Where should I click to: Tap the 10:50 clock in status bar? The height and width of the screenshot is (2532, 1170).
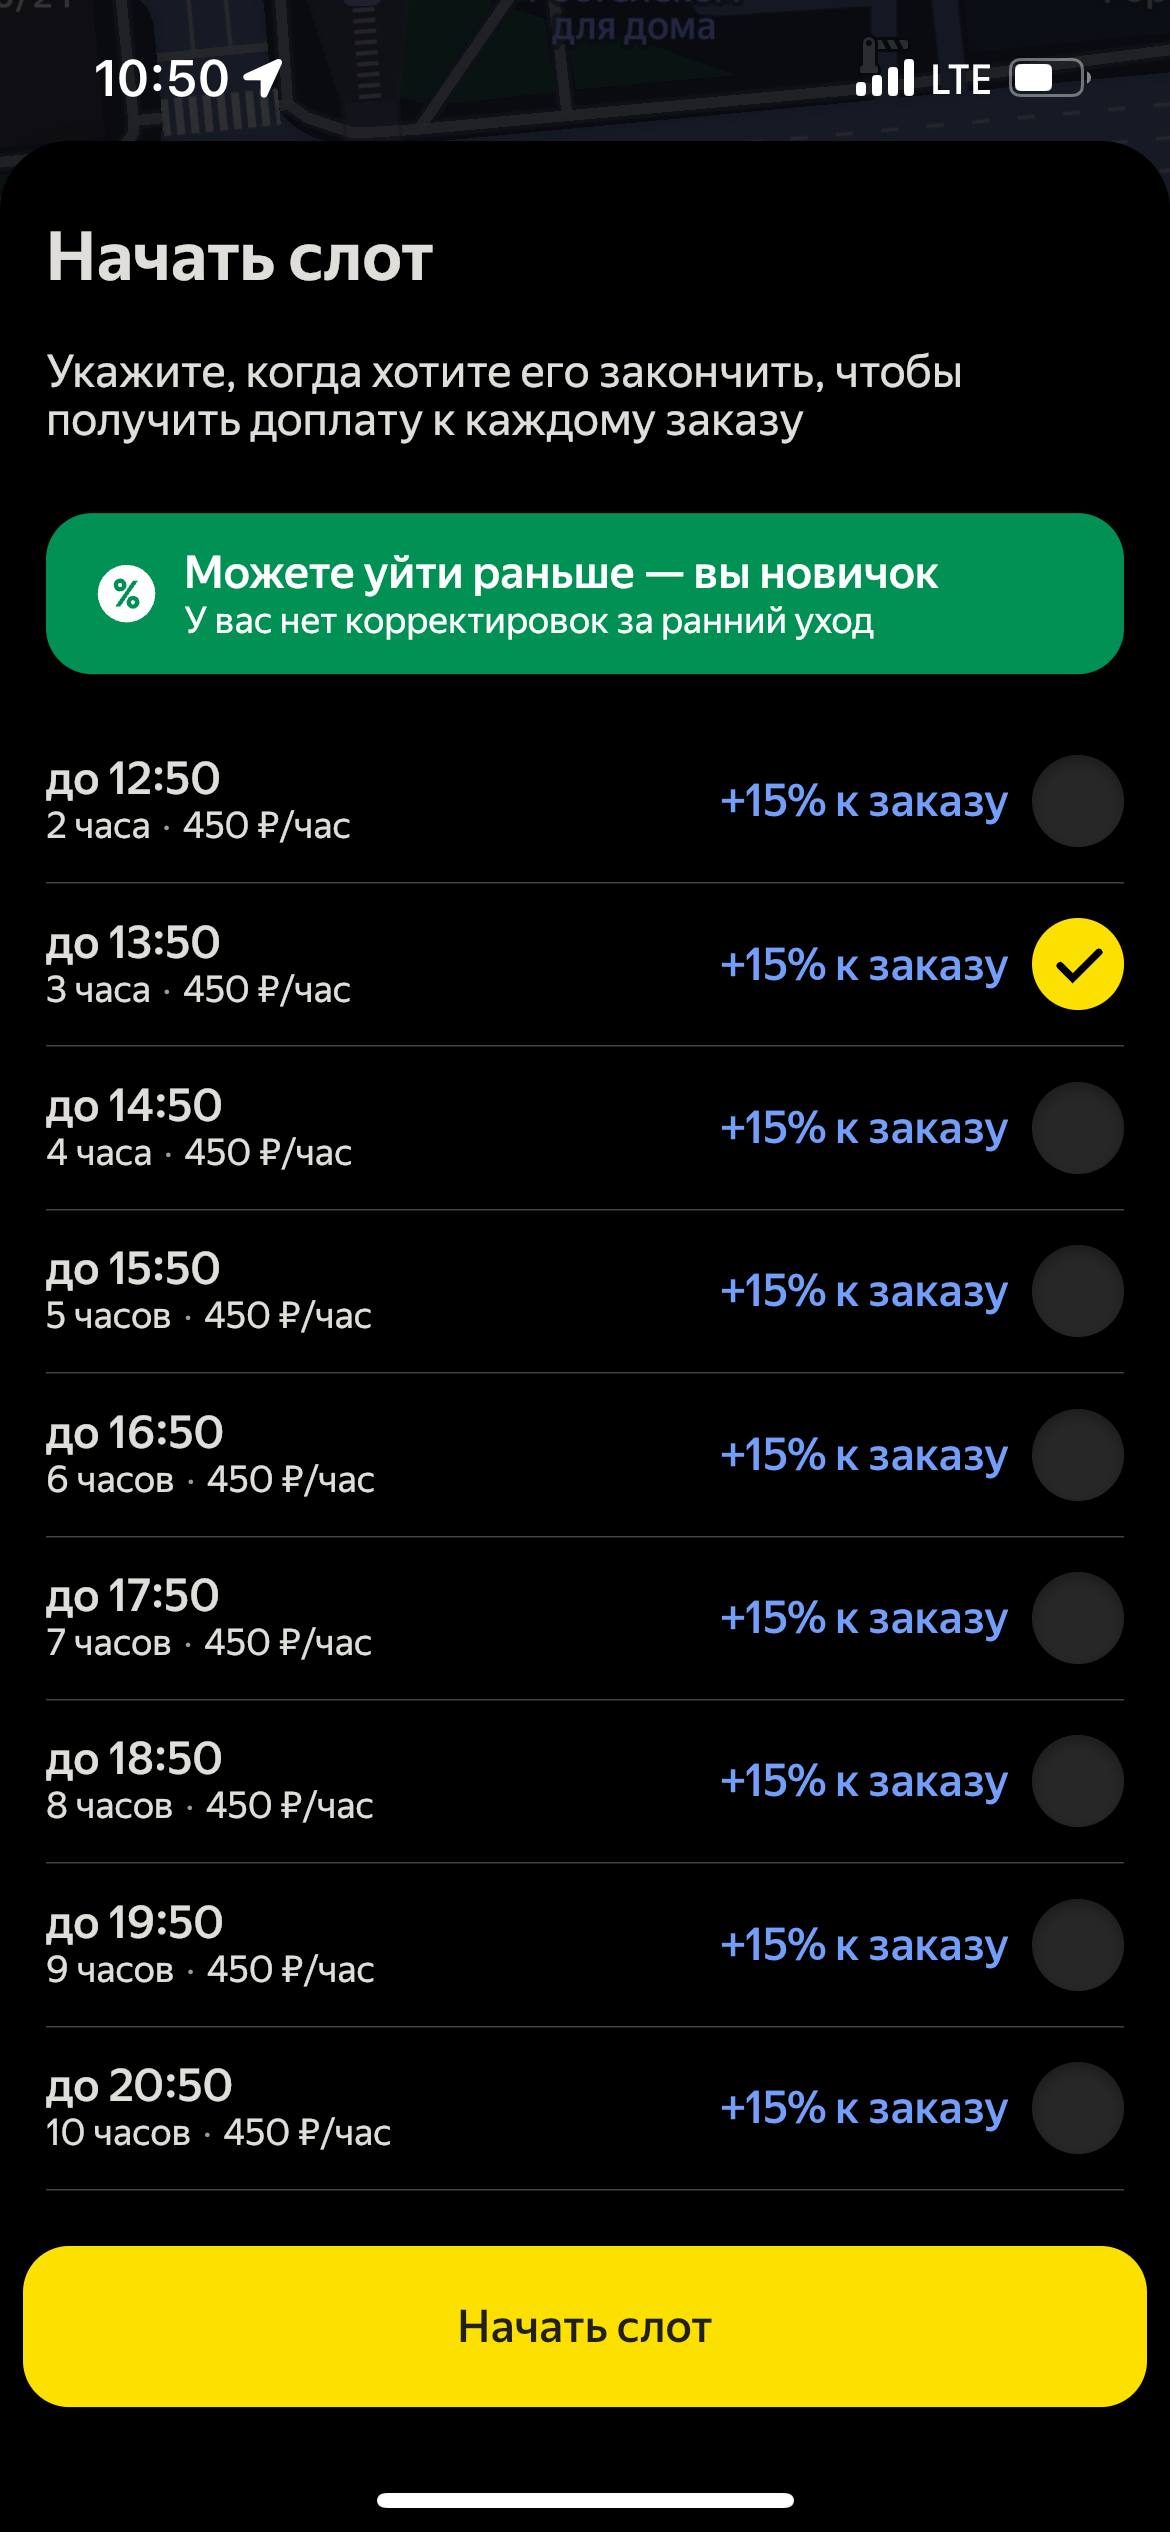(x=161, y=78)
